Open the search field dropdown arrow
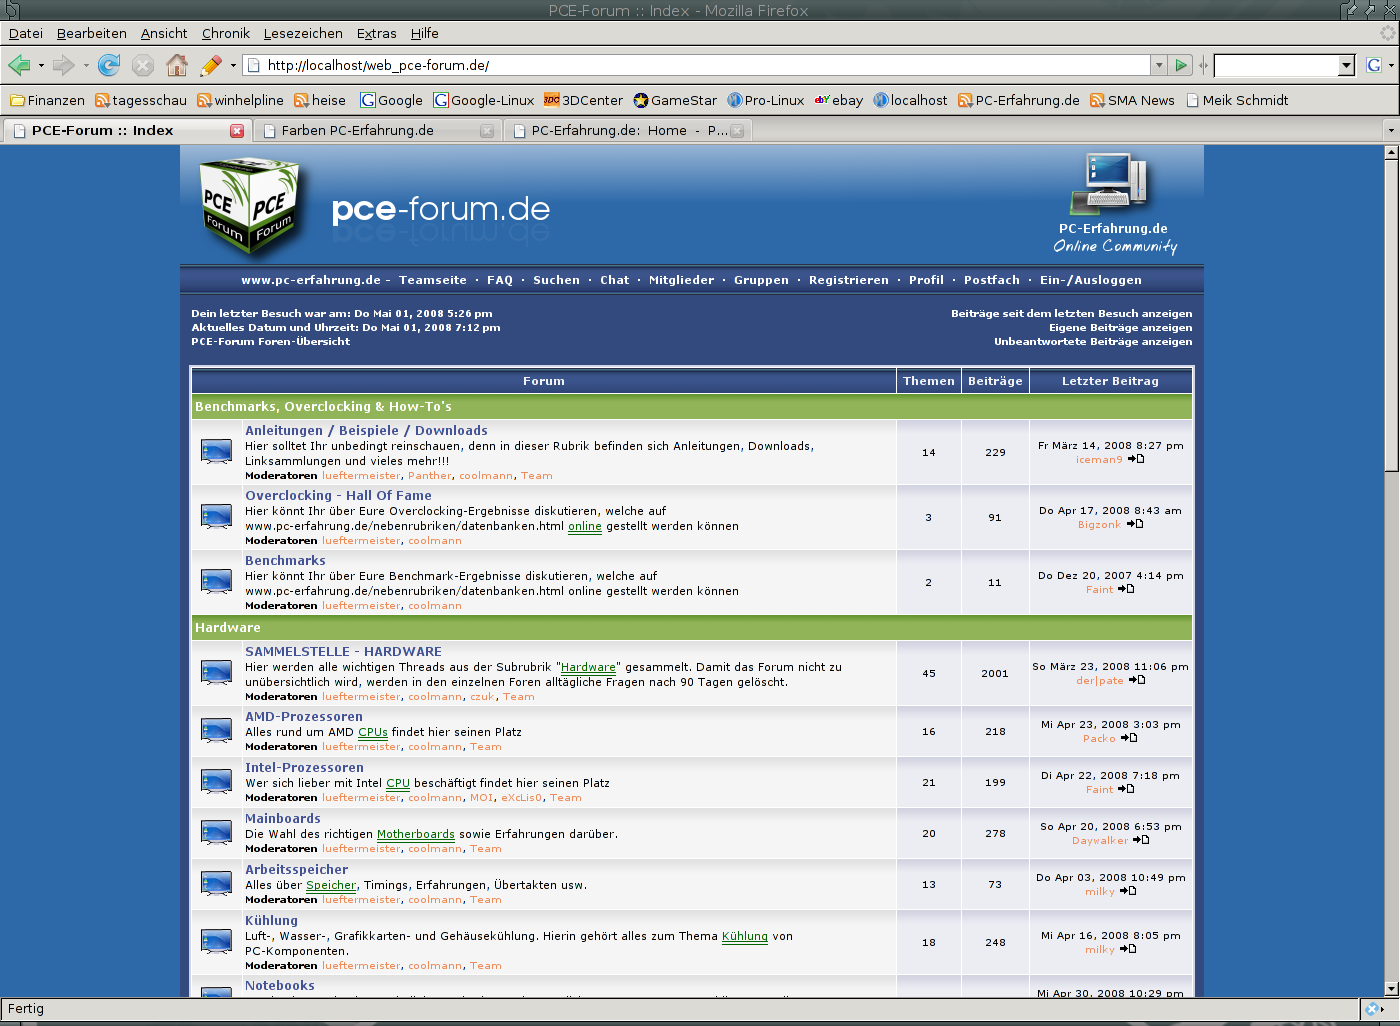The image size is (1400, 1026). click(x=1346, y=65)
